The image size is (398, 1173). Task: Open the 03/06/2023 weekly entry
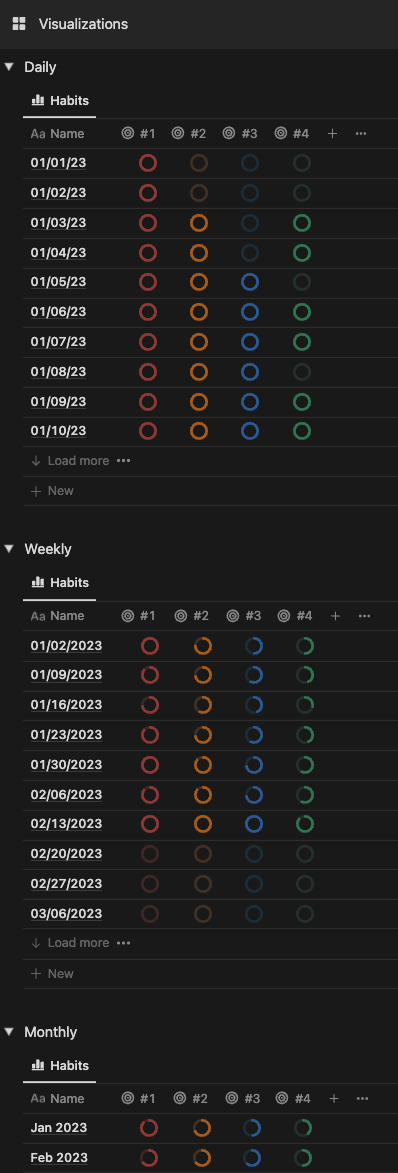coord(67,913)
